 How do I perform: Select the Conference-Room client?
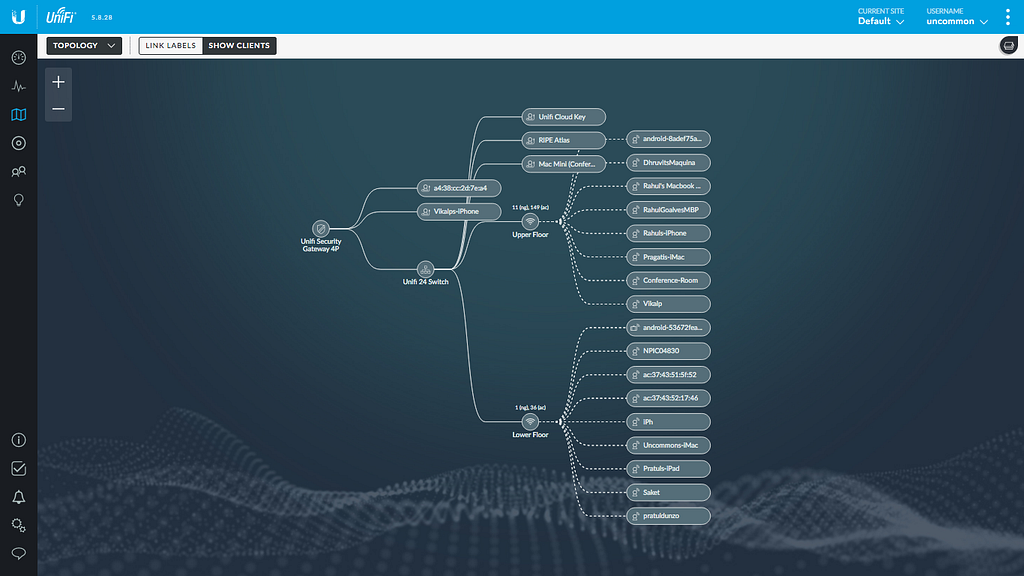tap(668, 280)
